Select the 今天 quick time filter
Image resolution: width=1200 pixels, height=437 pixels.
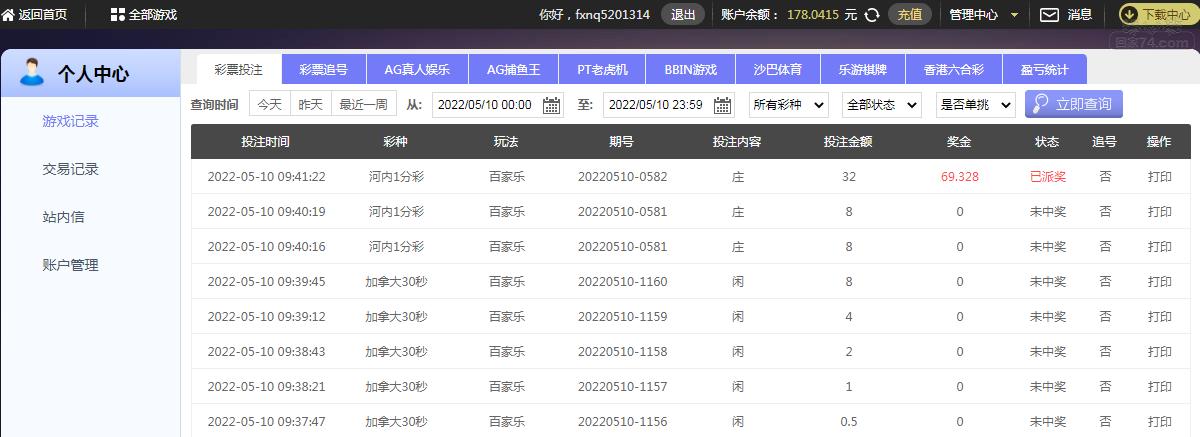269,104
